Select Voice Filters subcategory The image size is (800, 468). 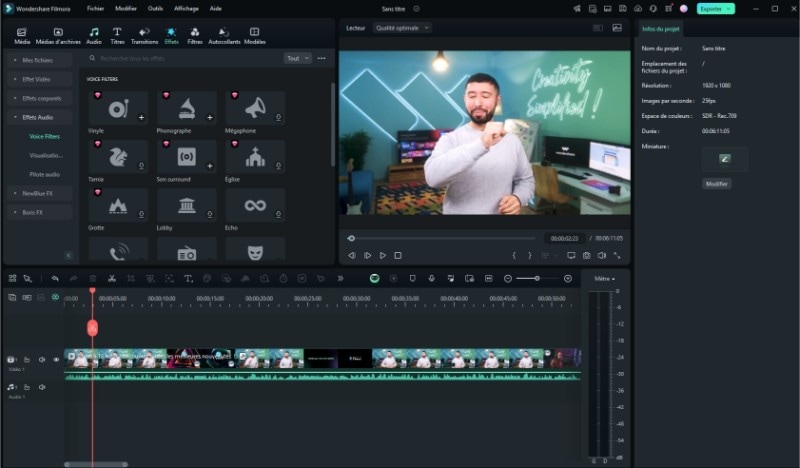44,136
